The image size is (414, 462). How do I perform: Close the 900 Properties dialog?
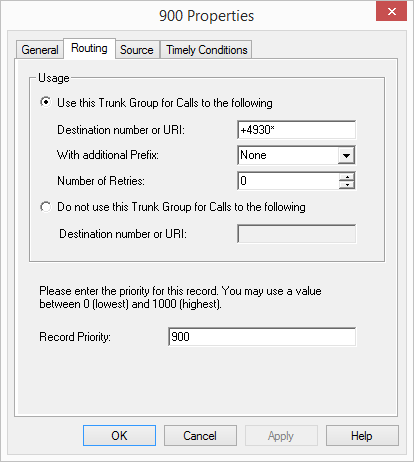[x=391, y=11]
